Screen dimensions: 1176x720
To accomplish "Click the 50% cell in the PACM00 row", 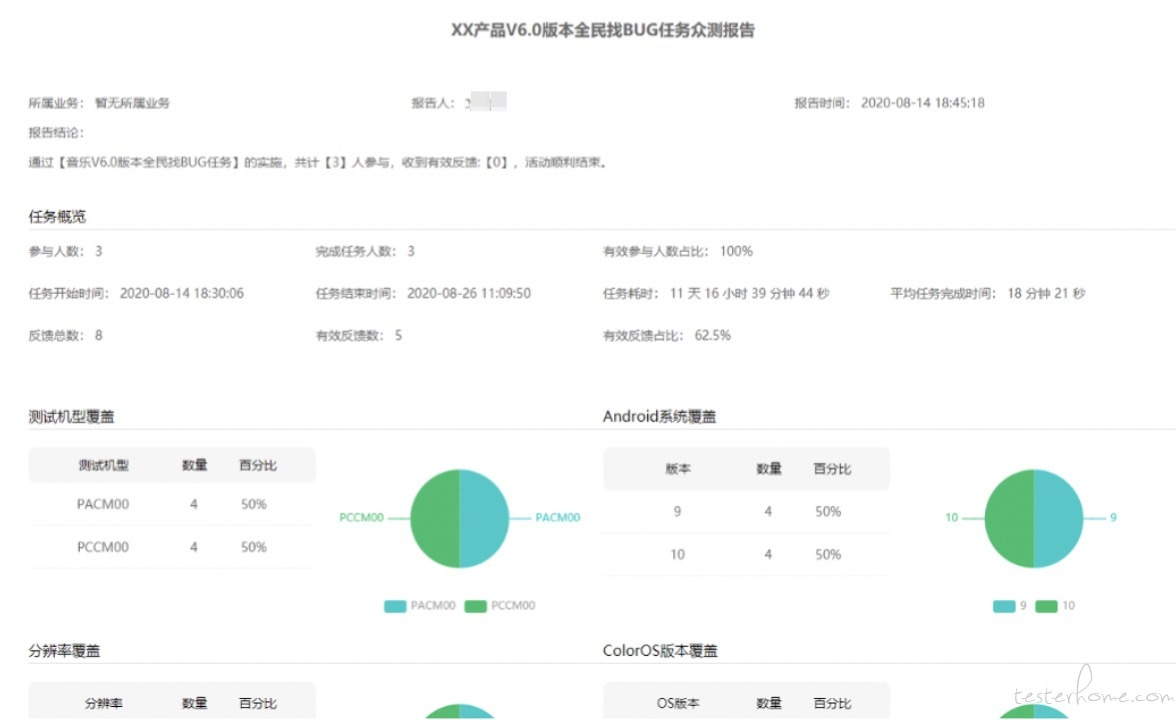I will [254, 505].
